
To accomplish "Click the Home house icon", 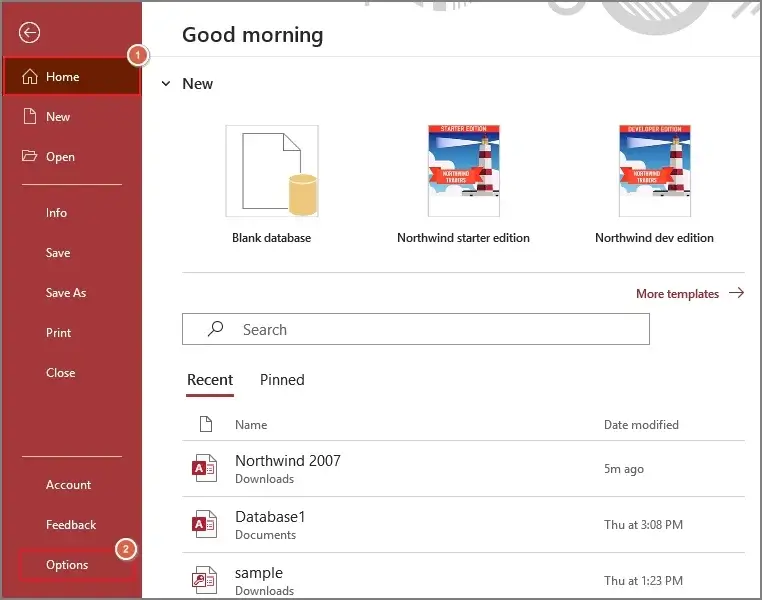I will [29, 77].
